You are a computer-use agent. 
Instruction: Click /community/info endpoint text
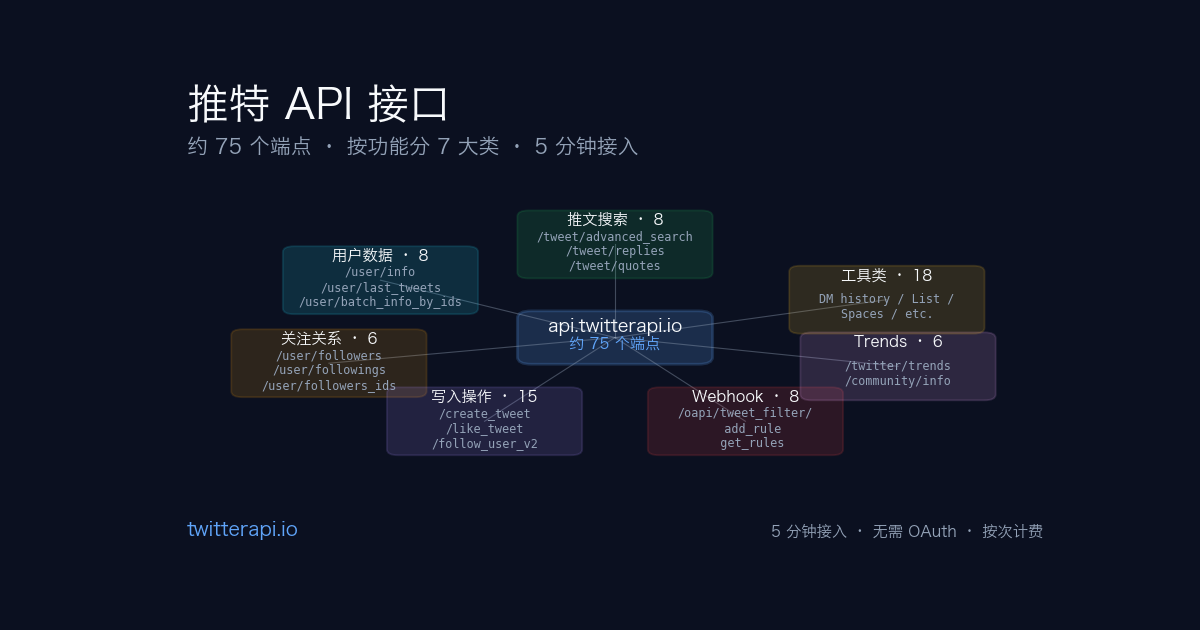pos(898,381)
